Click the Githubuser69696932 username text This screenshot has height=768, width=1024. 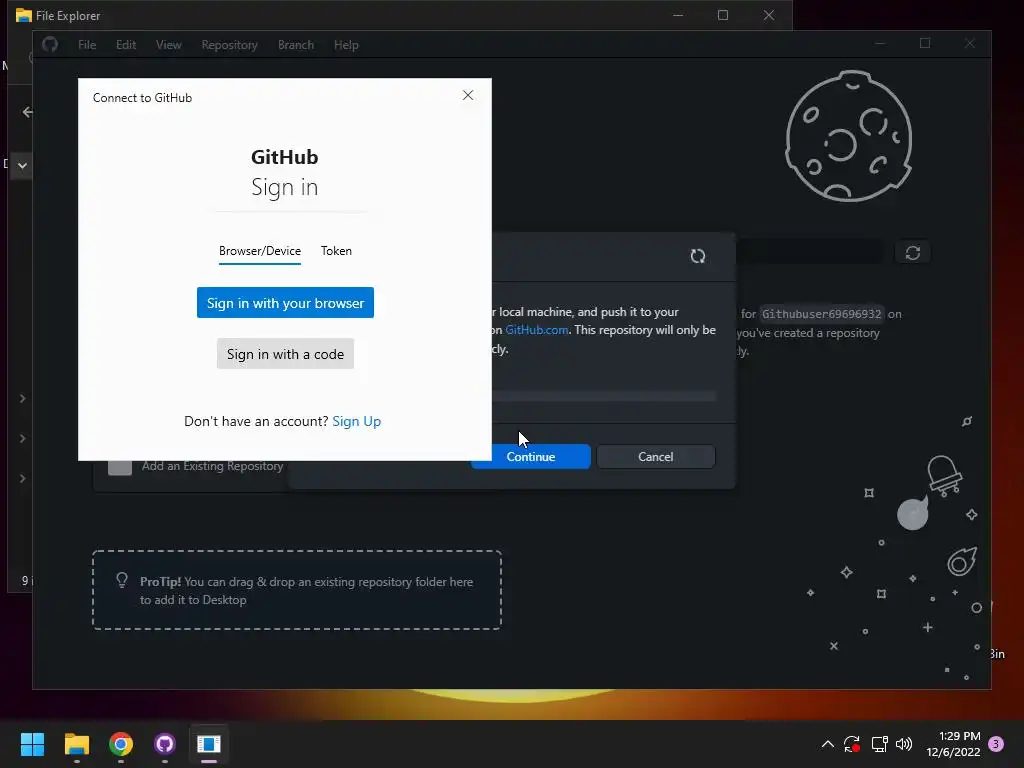pos(822,314)
